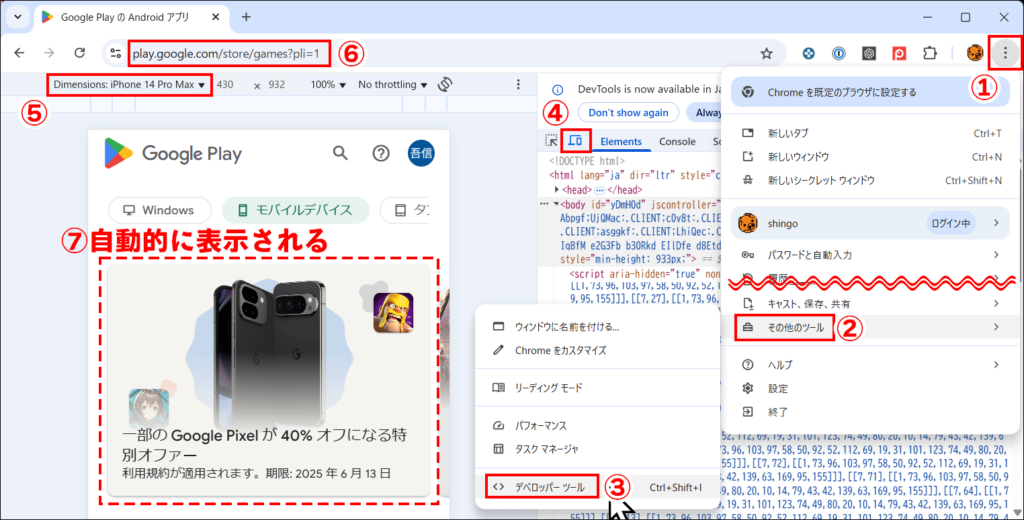Click the Chrome profile avatar icon
The image size is (1024, 520).
click(x=975, y=54)
